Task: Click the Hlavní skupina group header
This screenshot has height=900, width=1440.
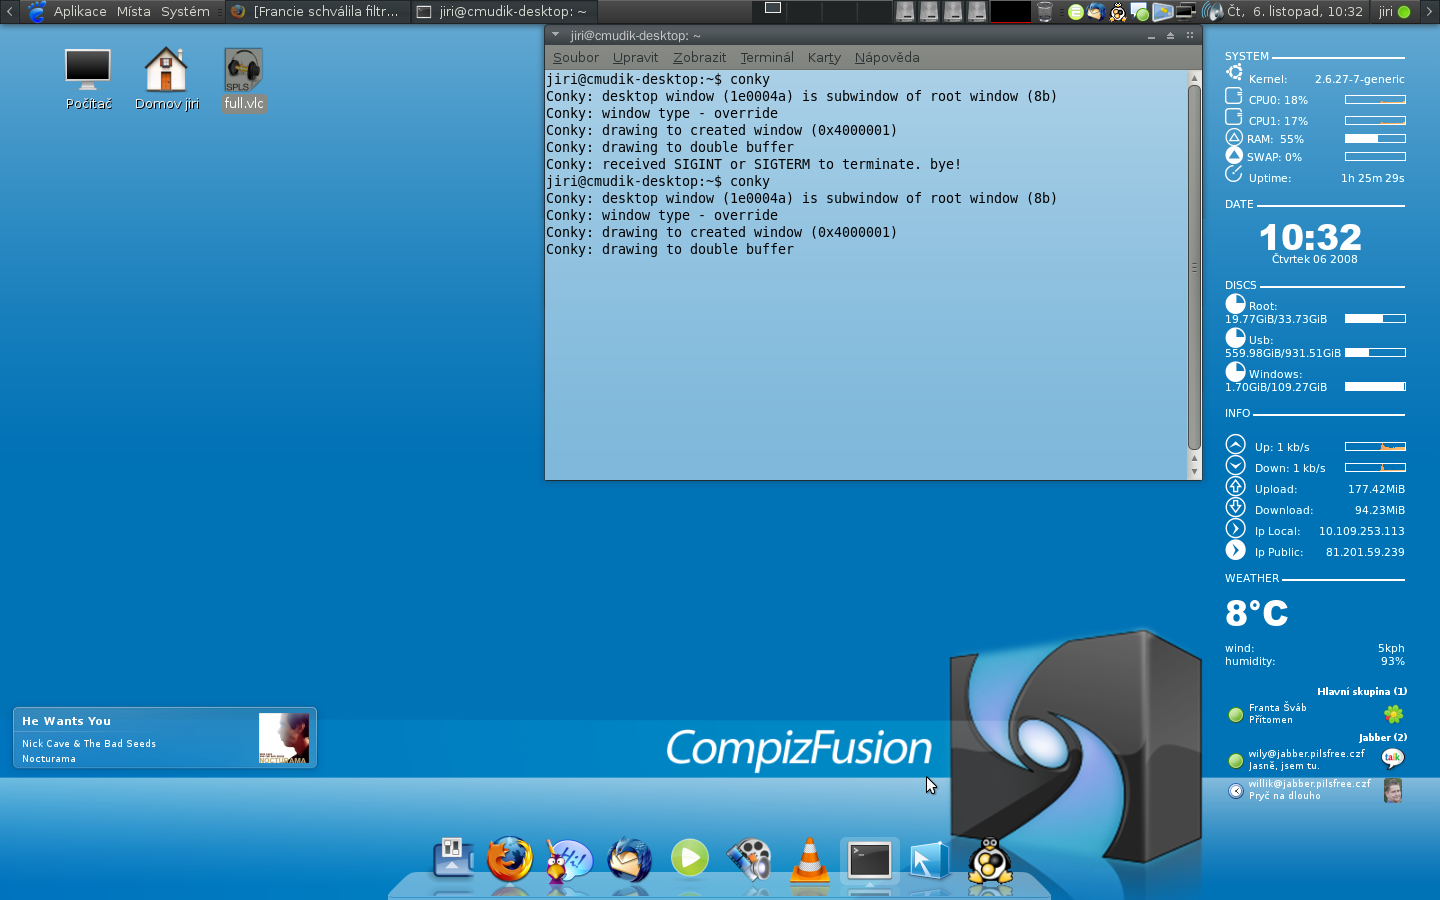Action: tap(1362, 691)
